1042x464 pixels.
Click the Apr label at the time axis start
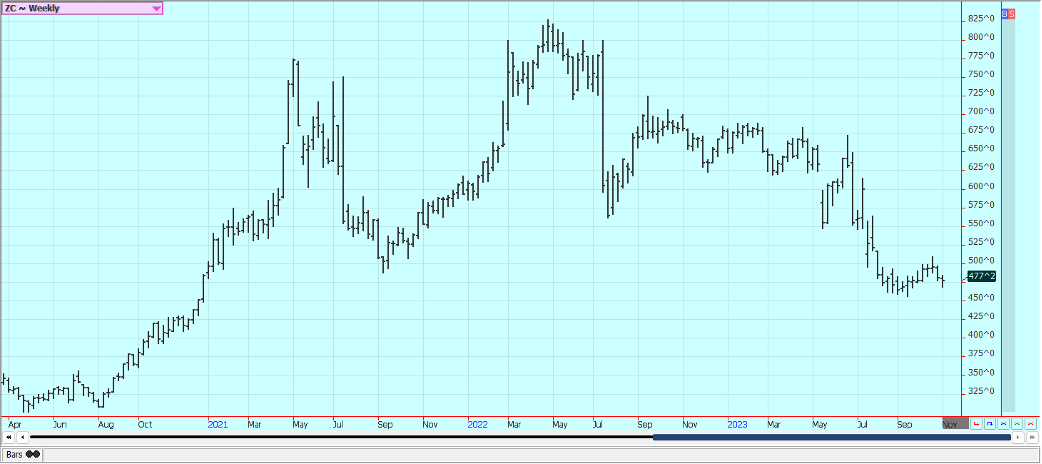[15, 423]
